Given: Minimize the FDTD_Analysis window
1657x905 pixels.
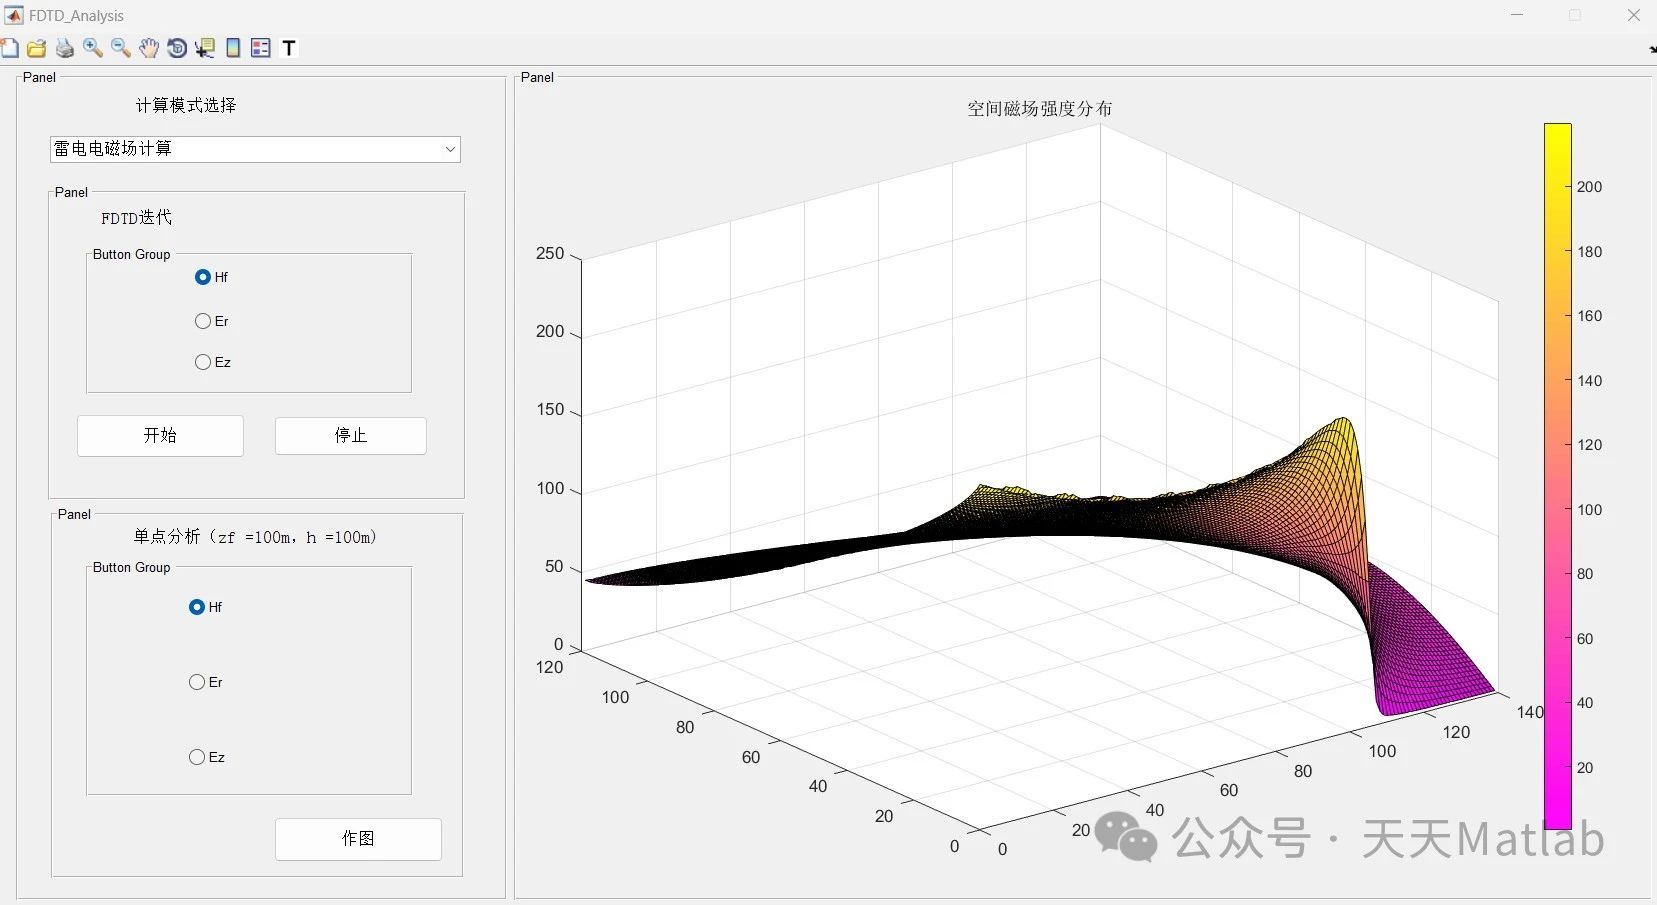Looking at the screenshot, I should click(x=1518, y=15).
